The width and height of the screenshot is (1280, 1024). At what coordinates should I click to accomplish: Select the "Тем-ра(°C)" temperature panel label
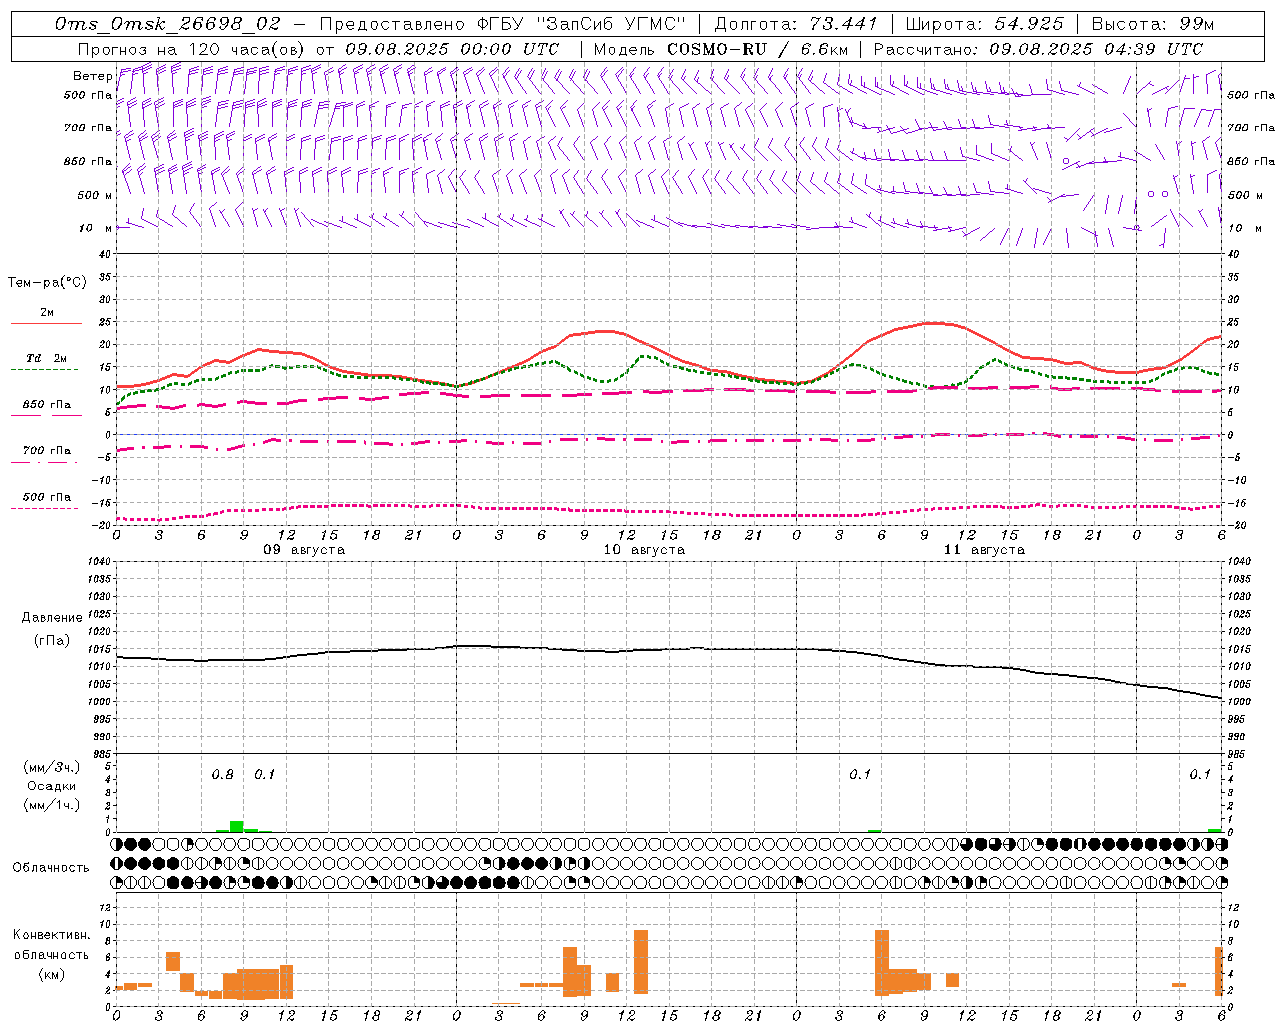coord(47,283)
